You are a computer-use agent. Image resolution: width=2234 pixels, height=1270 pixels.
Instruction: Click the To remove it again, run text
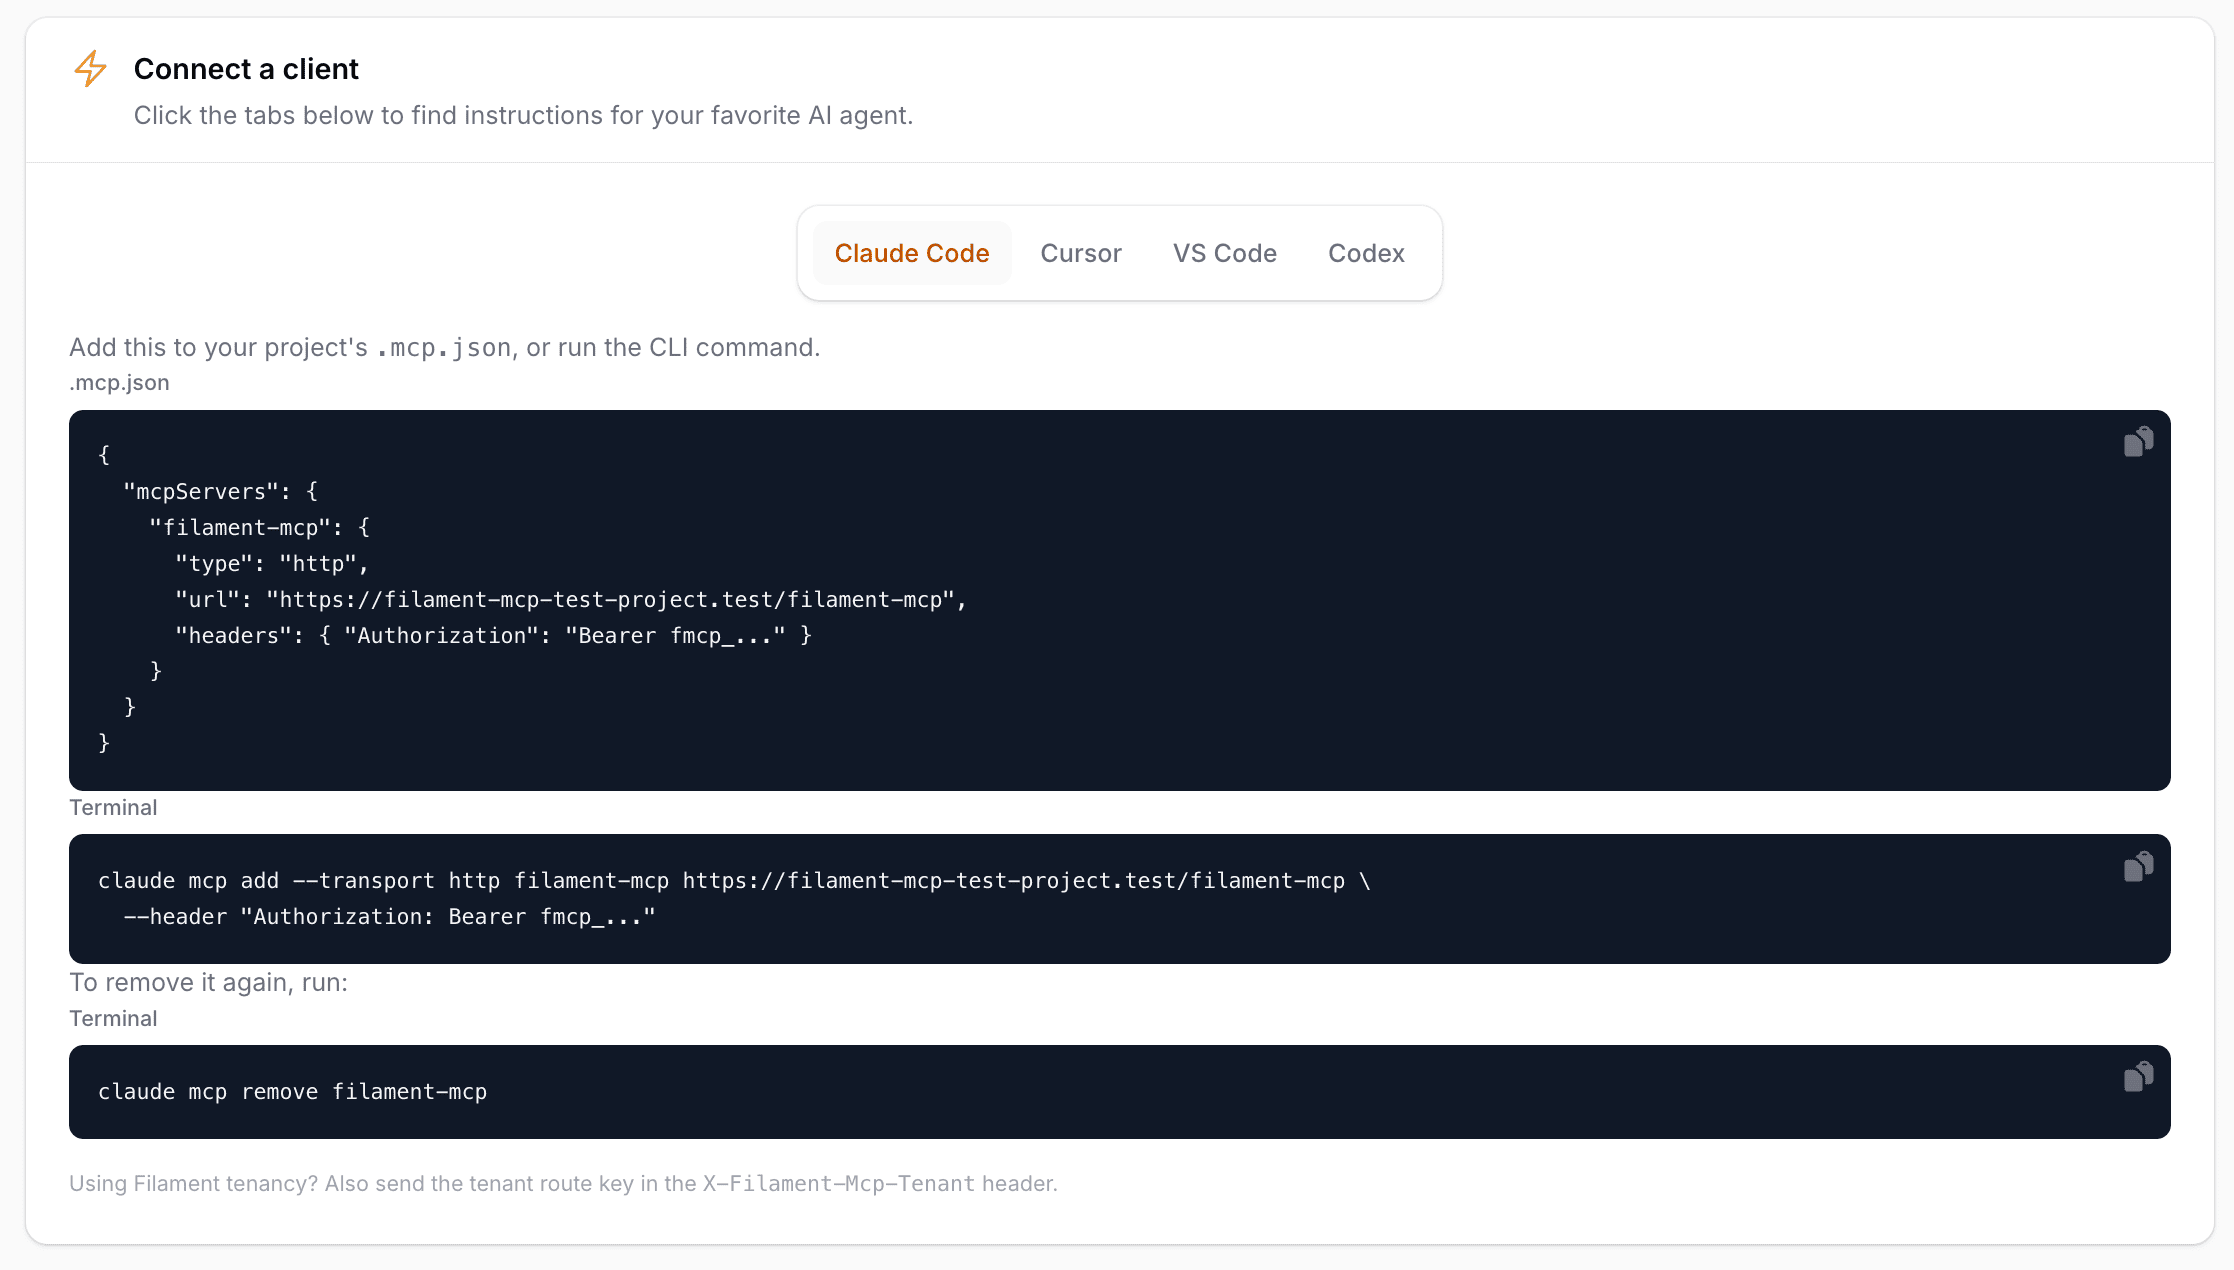(x=208, y=982)
